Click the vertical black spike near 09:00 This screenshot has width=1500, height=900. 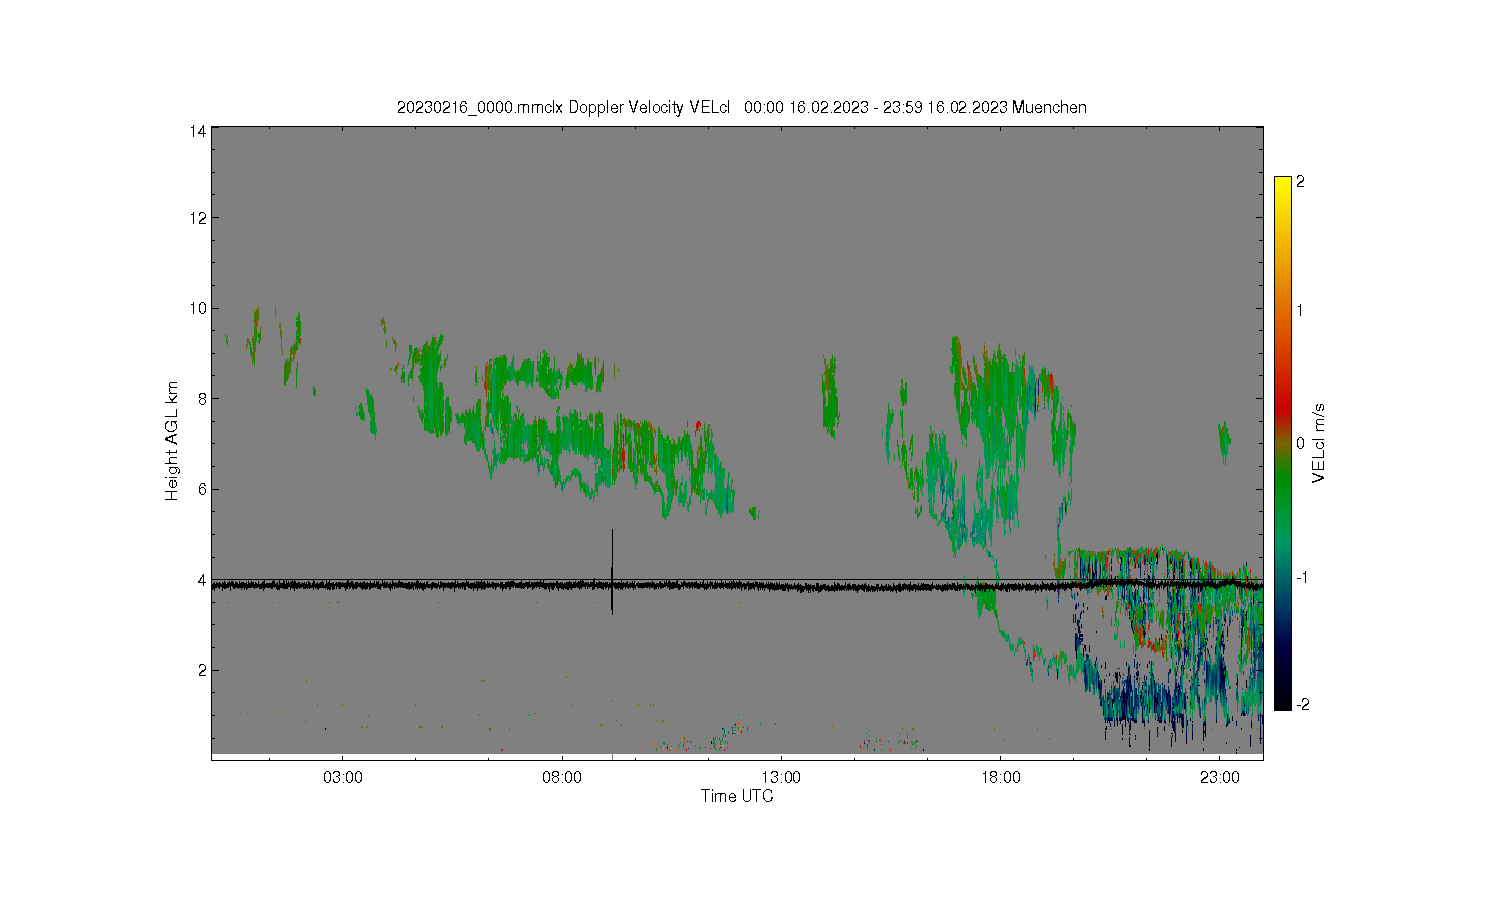pos(612,571)
